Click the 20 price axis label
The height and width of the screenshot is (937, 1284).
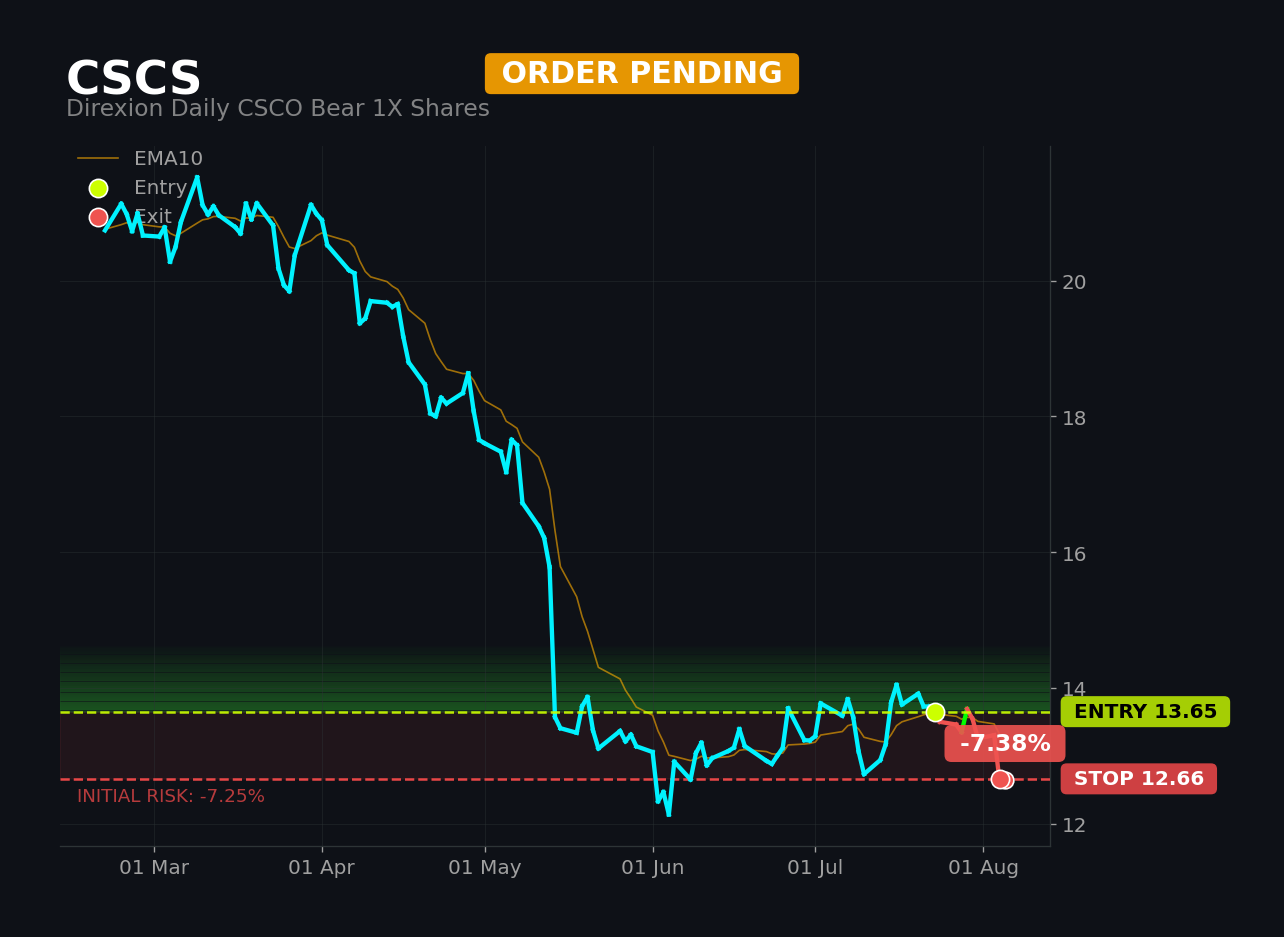[x=1074, y=282]
